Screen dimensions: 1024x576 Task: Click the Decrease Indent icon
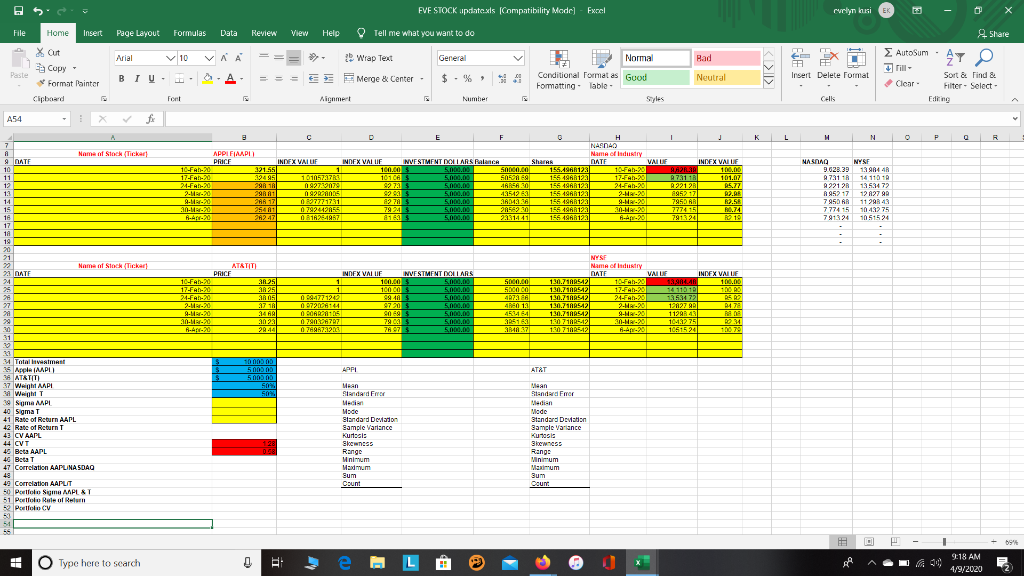[313, 79]
